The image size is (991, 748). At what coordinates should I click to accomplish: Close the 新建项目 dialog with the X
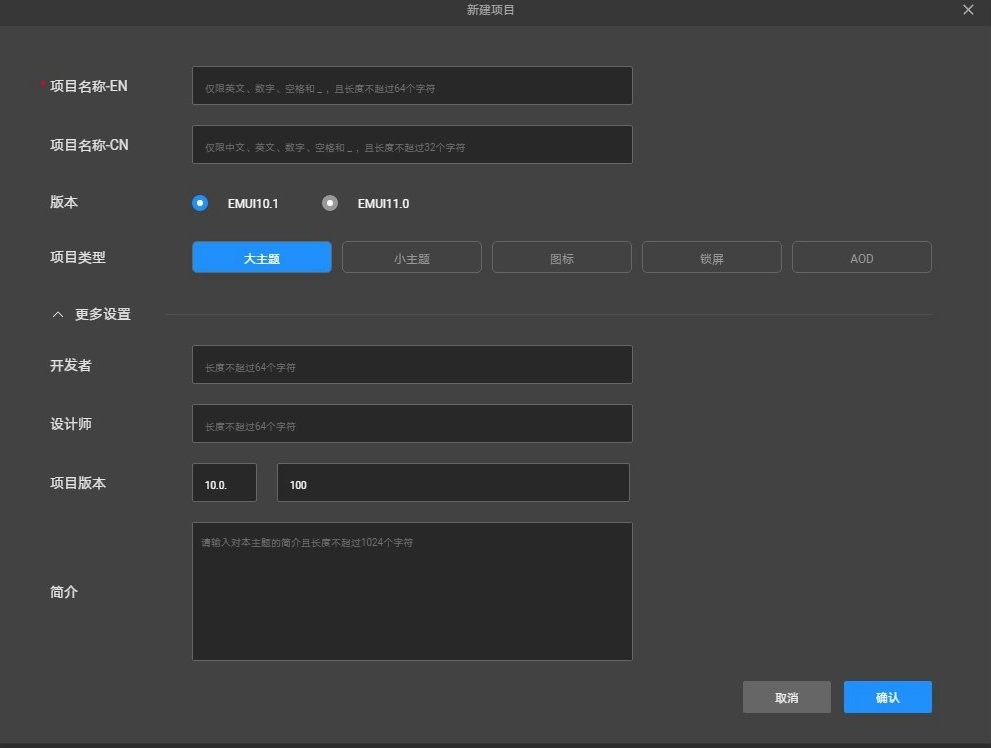967,10
